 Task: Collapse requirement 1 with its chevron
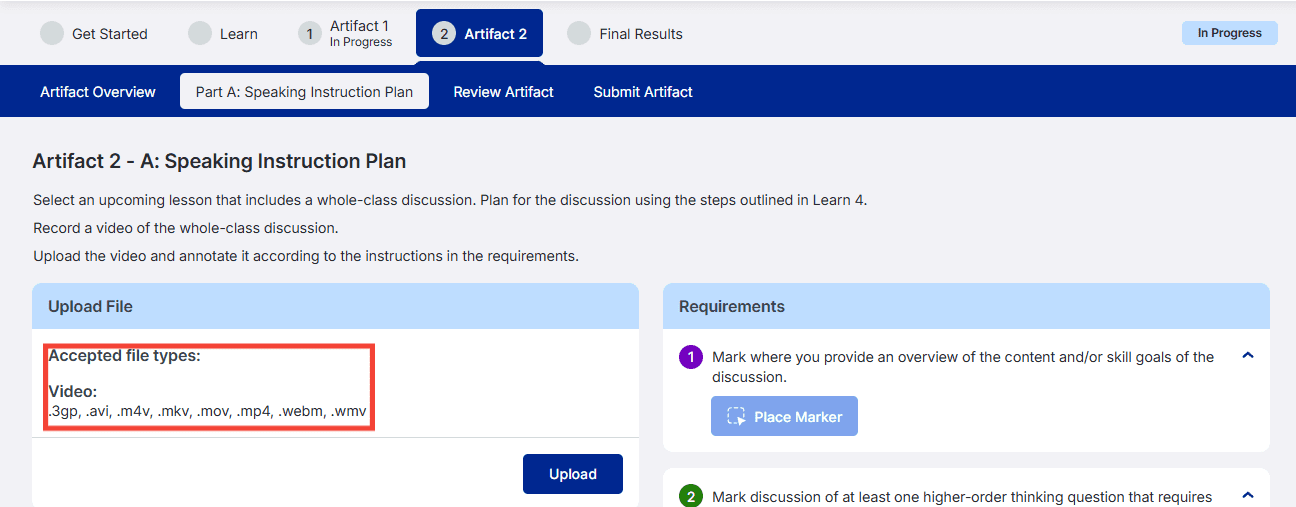click(1247, 355)
